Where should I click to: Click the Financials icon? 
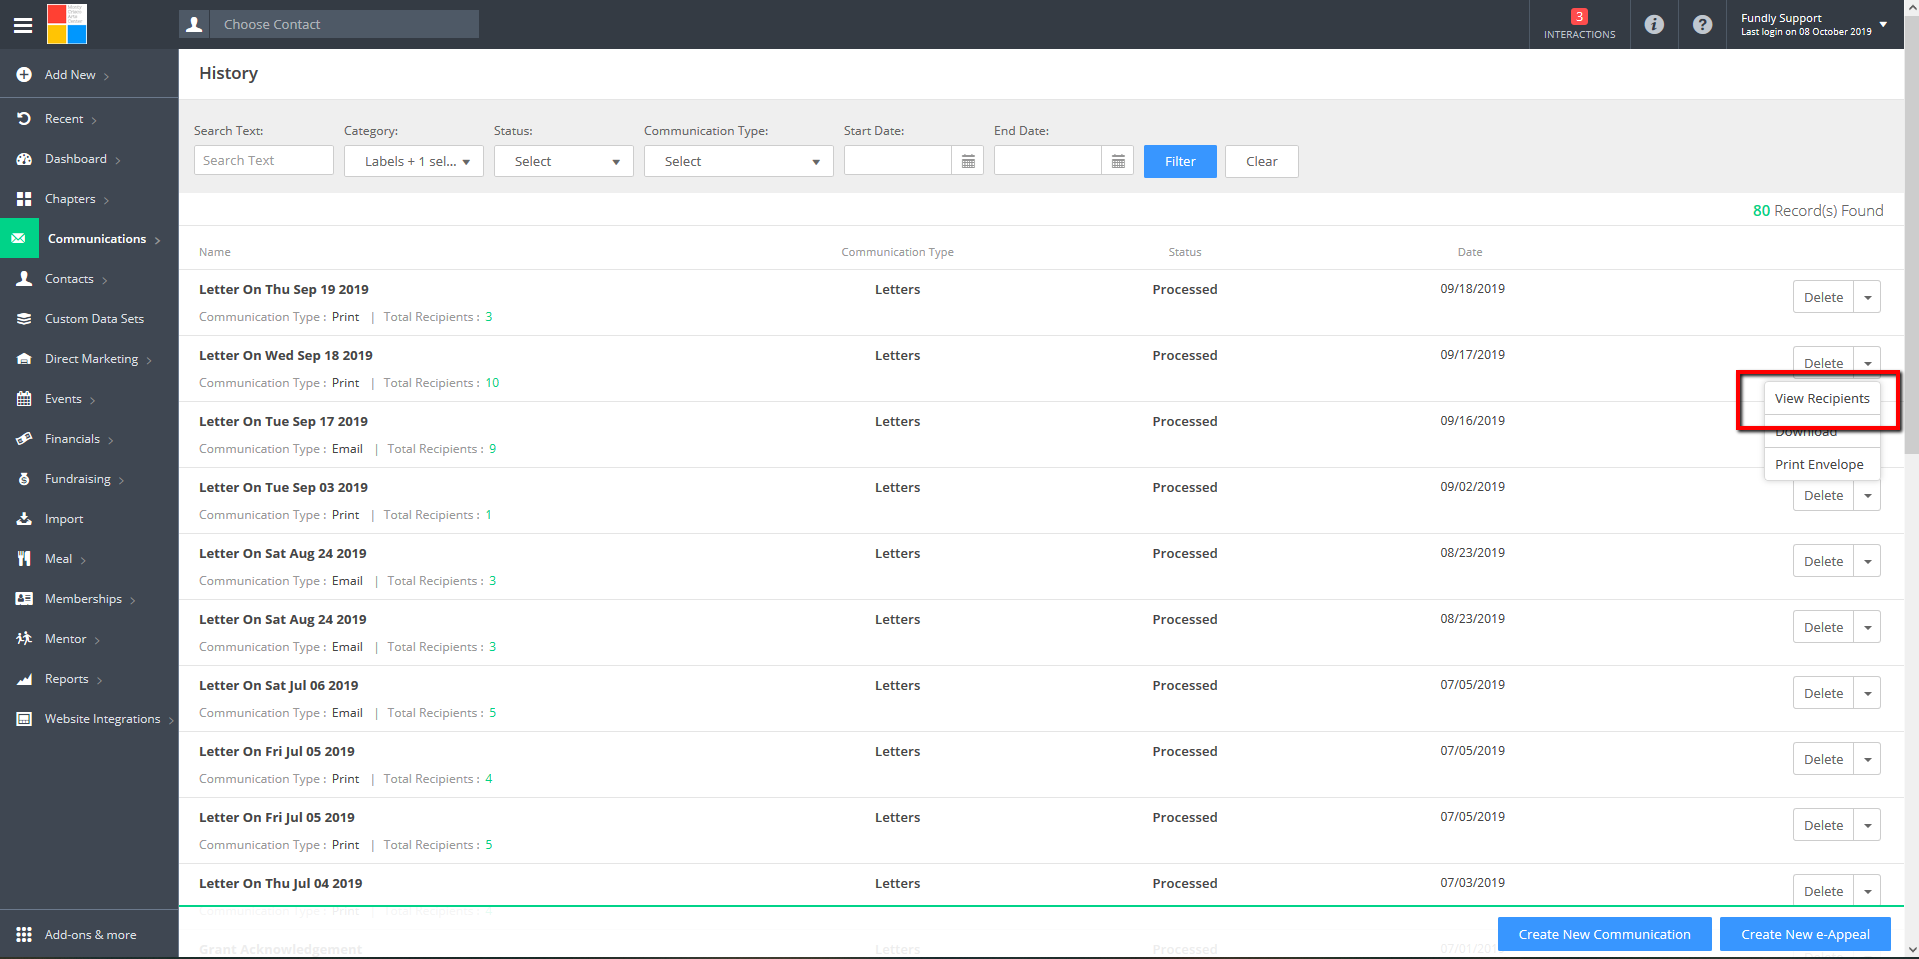tap(24, 439)
